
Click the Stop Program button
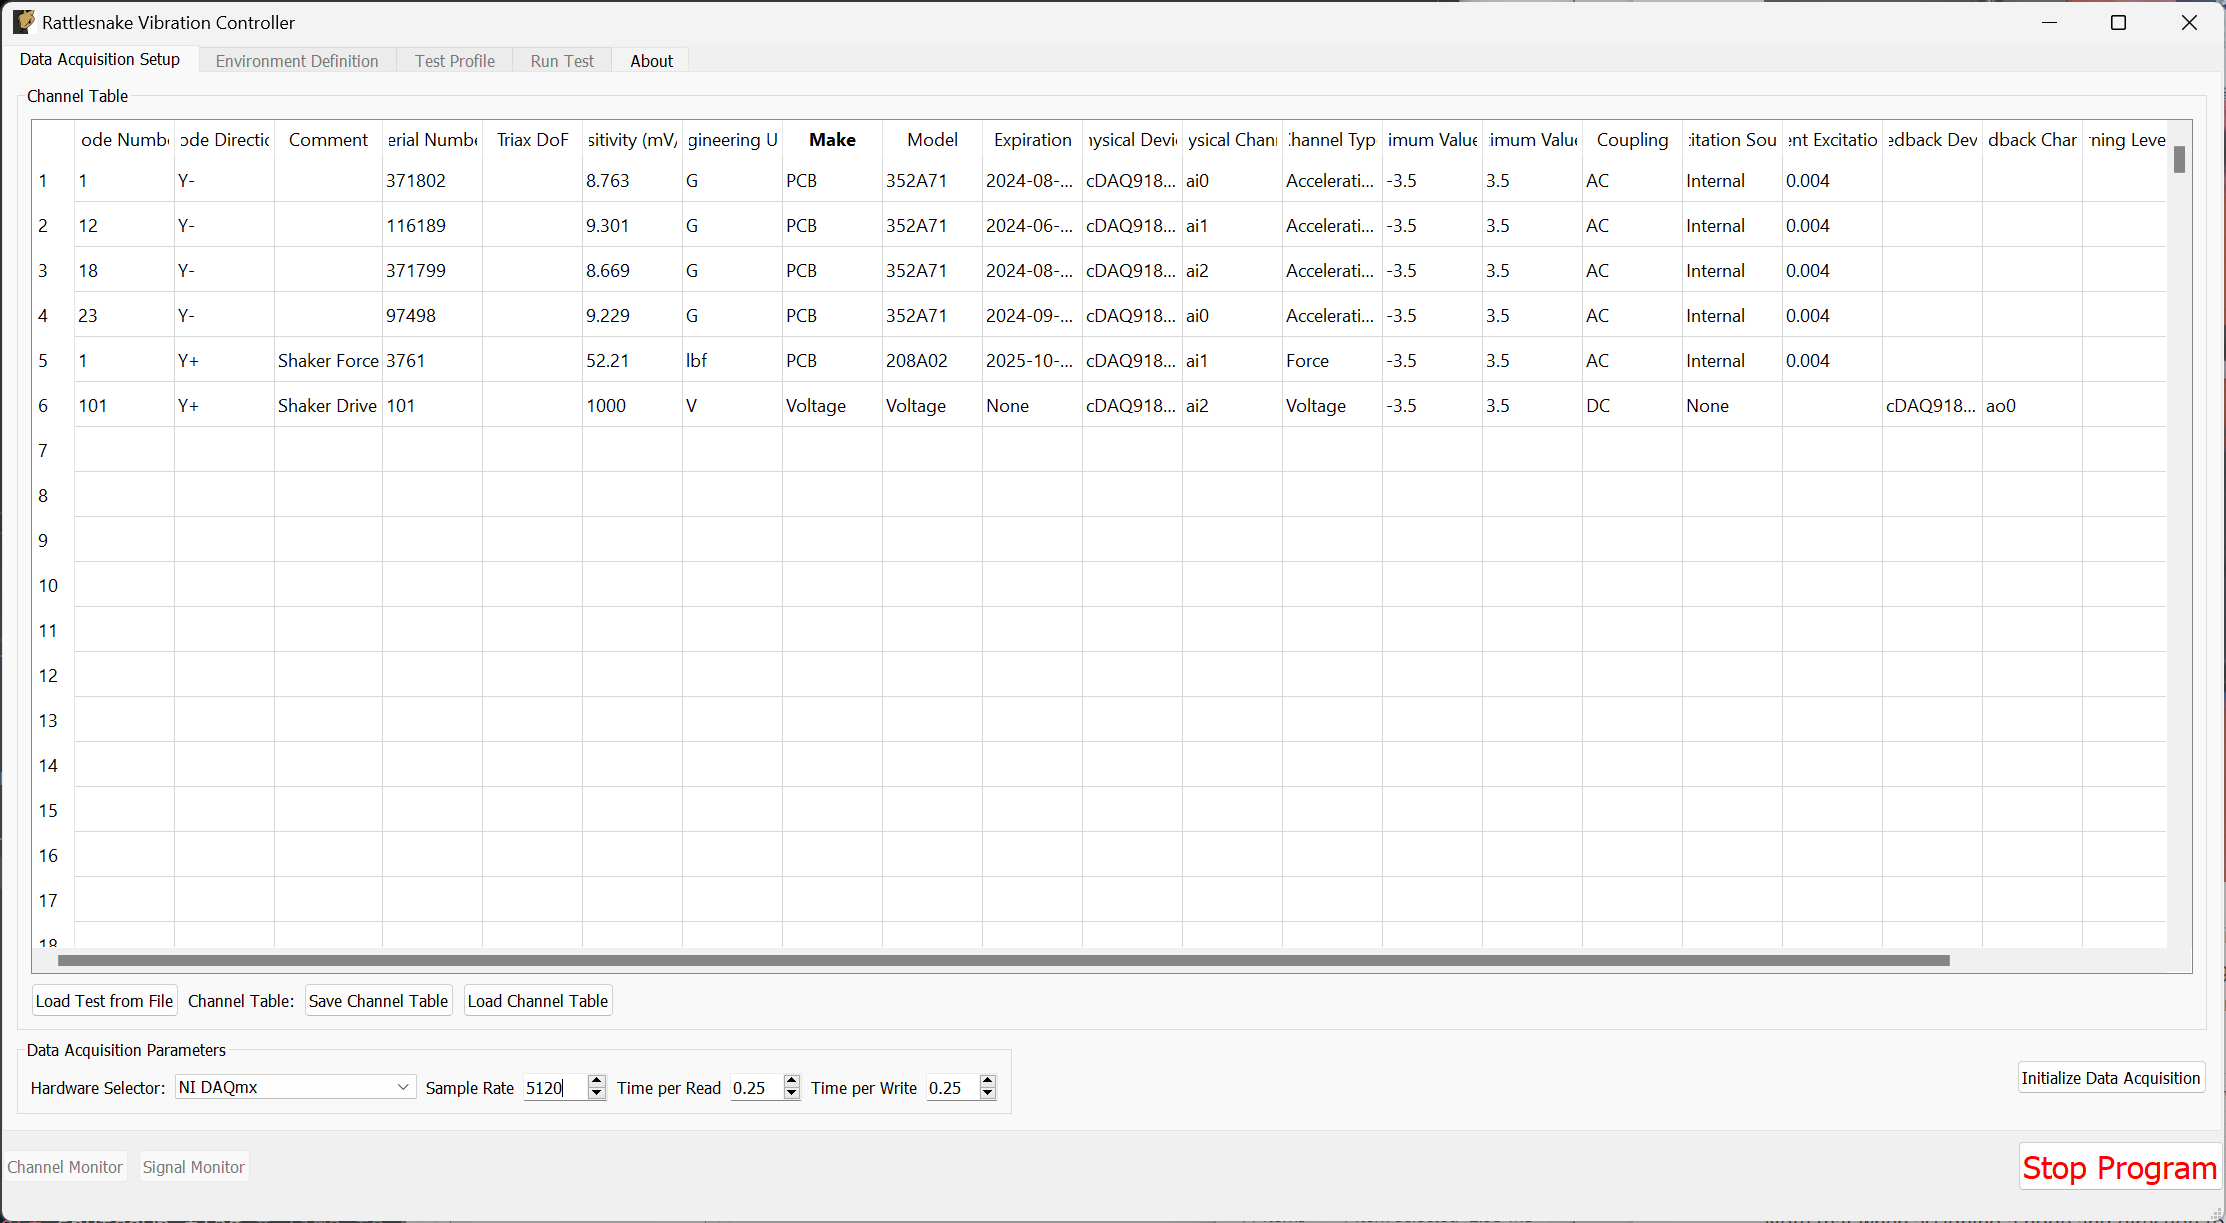2119,1167
